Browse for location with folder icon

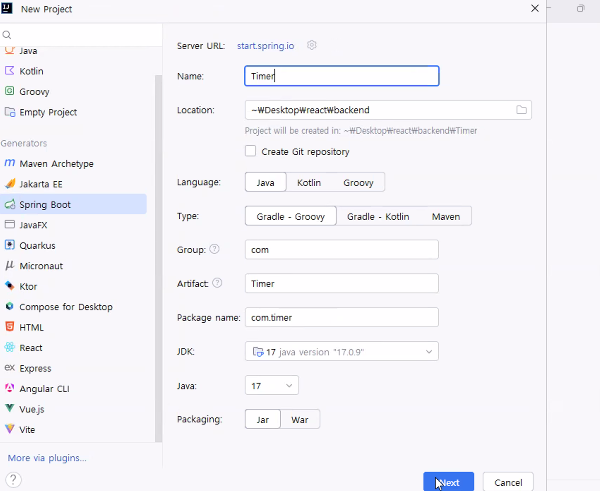click(x=521, y=110)
